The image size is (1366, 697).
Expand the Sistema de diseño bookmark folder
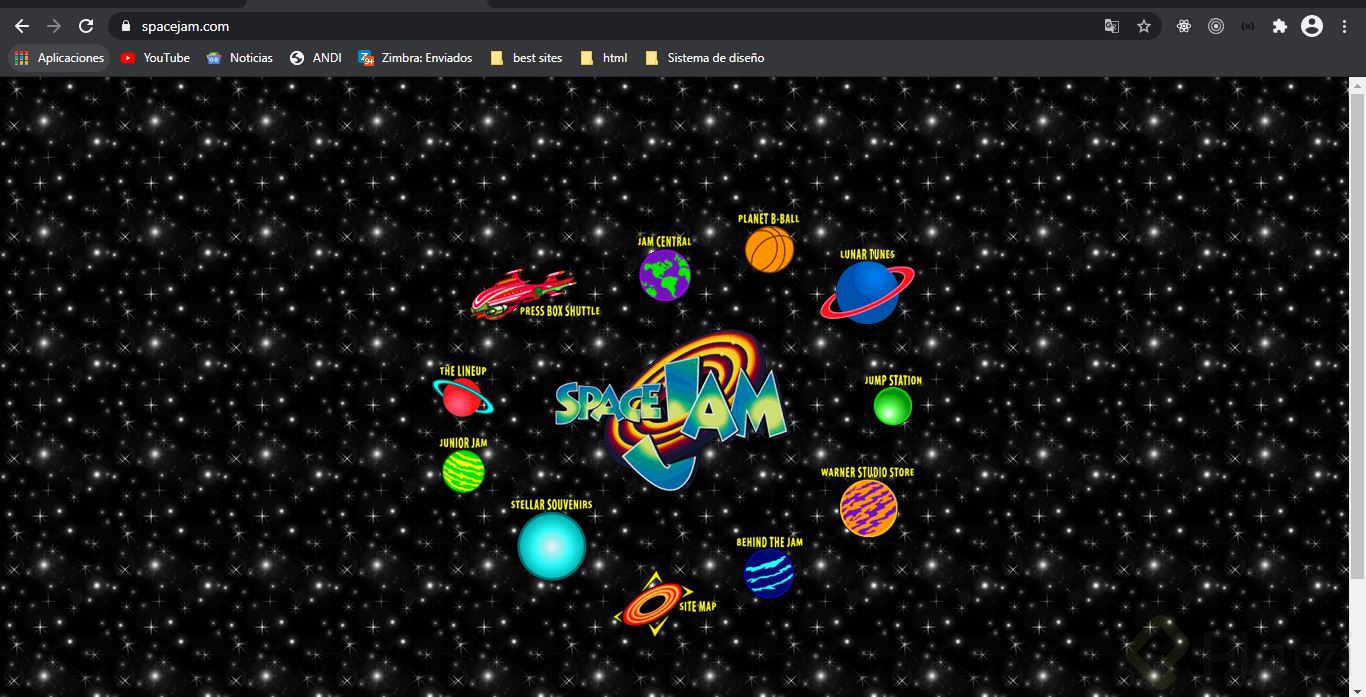[705, 58]
